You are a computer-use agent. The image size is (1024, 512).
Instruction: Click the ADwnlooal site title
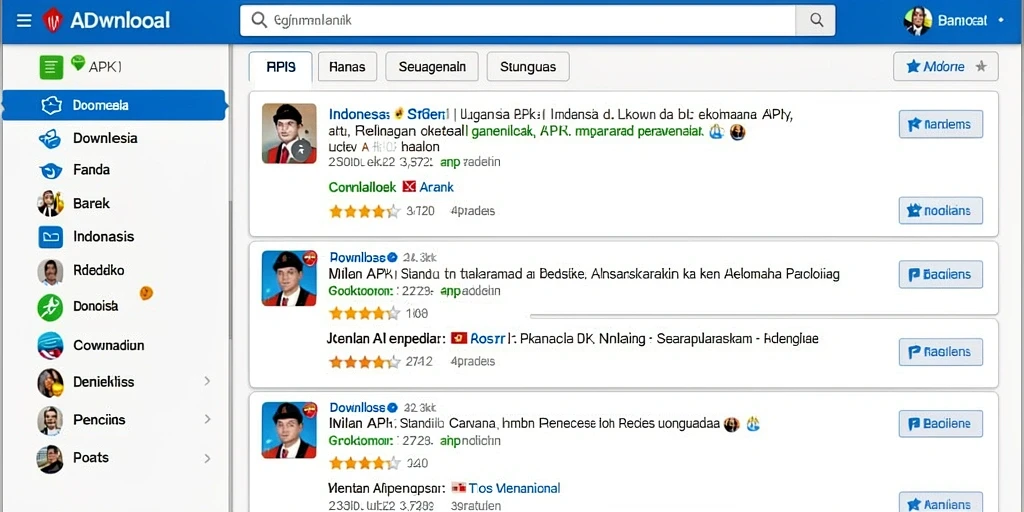tap(120, 20)
